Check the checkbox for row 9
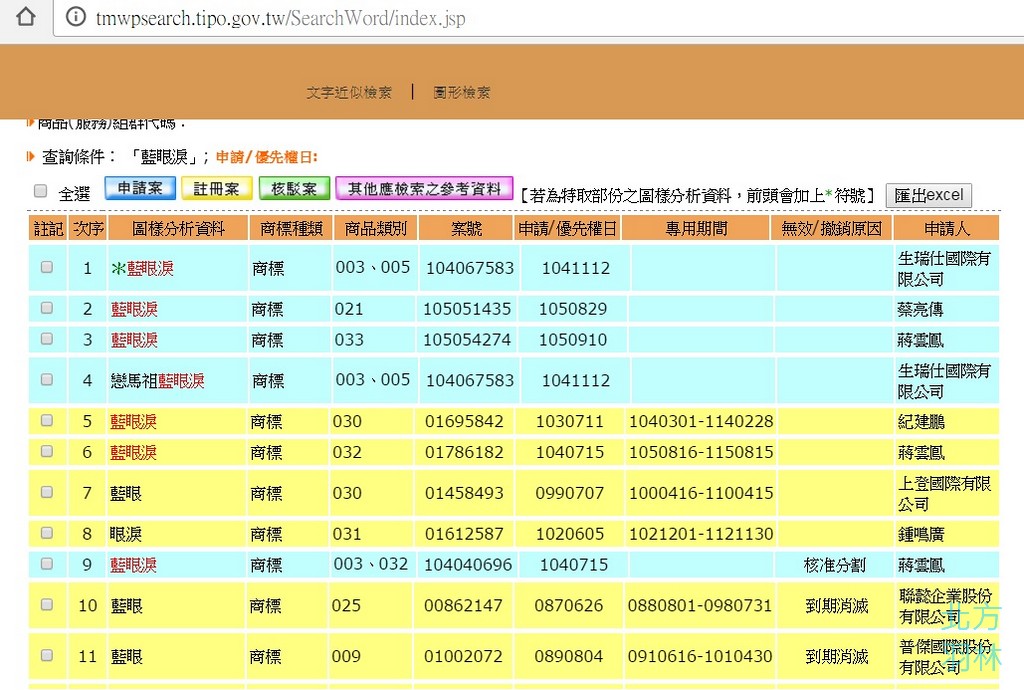 pos(47,563)
